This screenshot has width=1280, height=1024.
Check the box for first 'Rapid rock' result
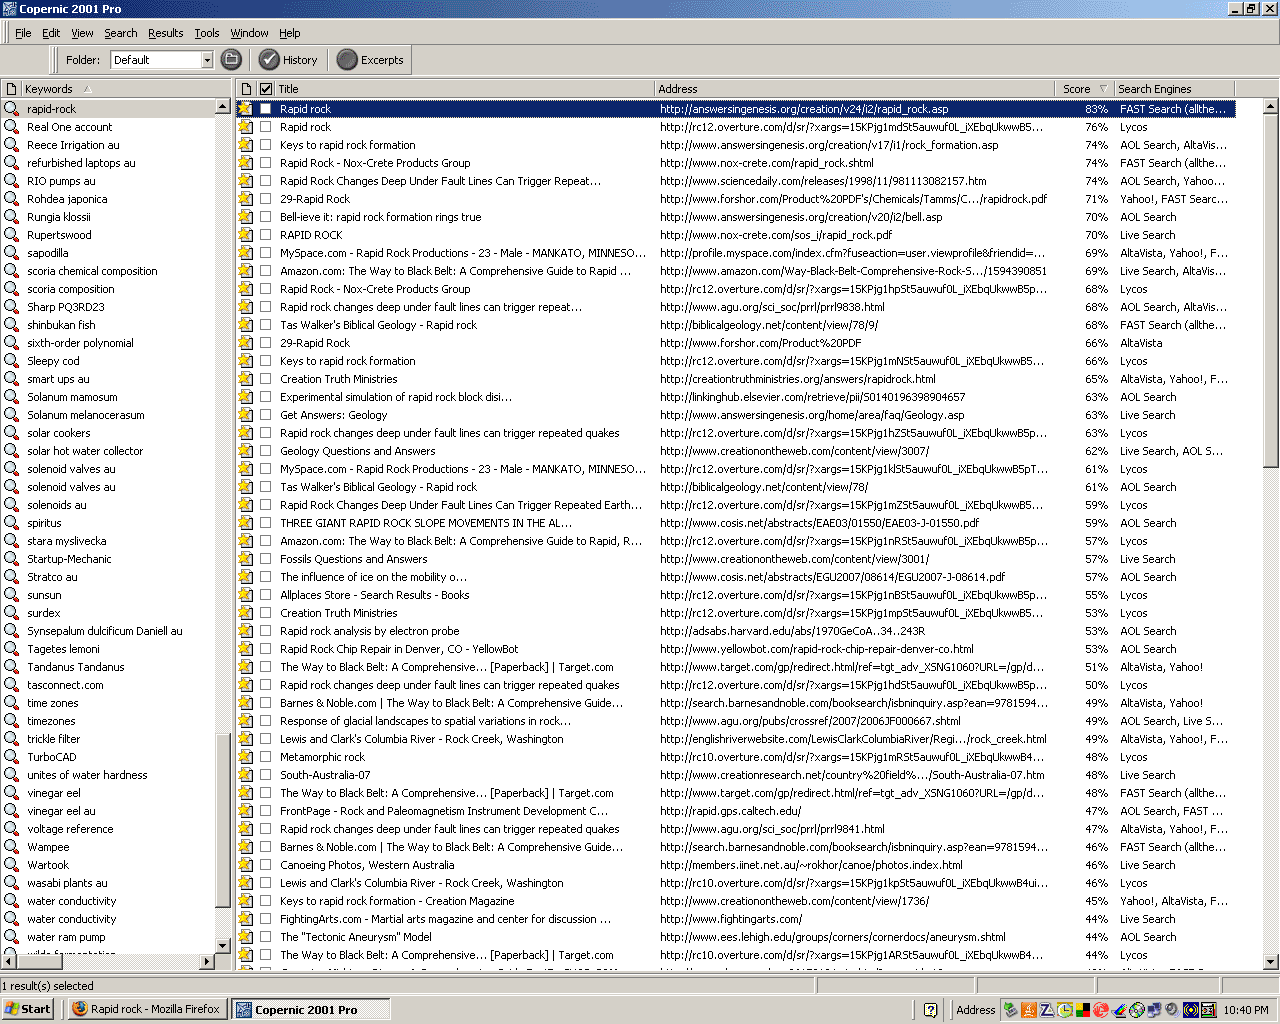[x=266, y=109]
